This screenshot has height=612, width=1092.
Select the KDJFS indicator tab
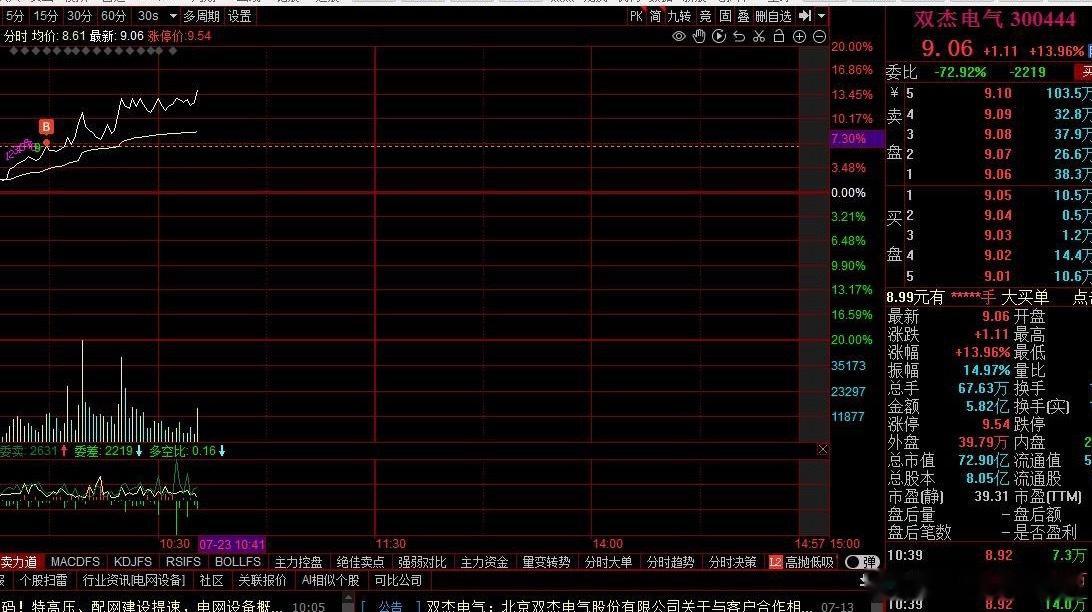pos(132,561)
